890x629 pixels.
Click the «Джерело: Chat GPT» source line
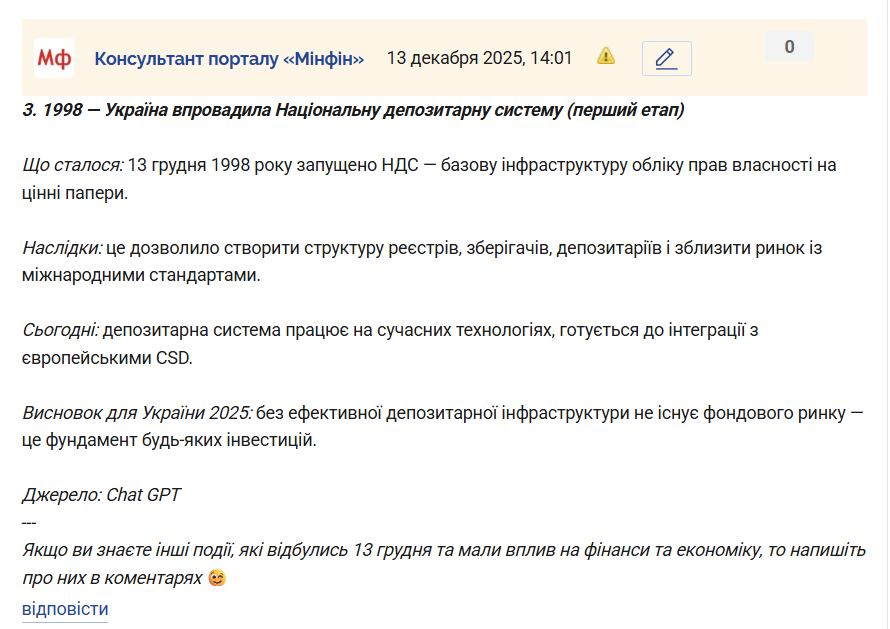[101, 494]
